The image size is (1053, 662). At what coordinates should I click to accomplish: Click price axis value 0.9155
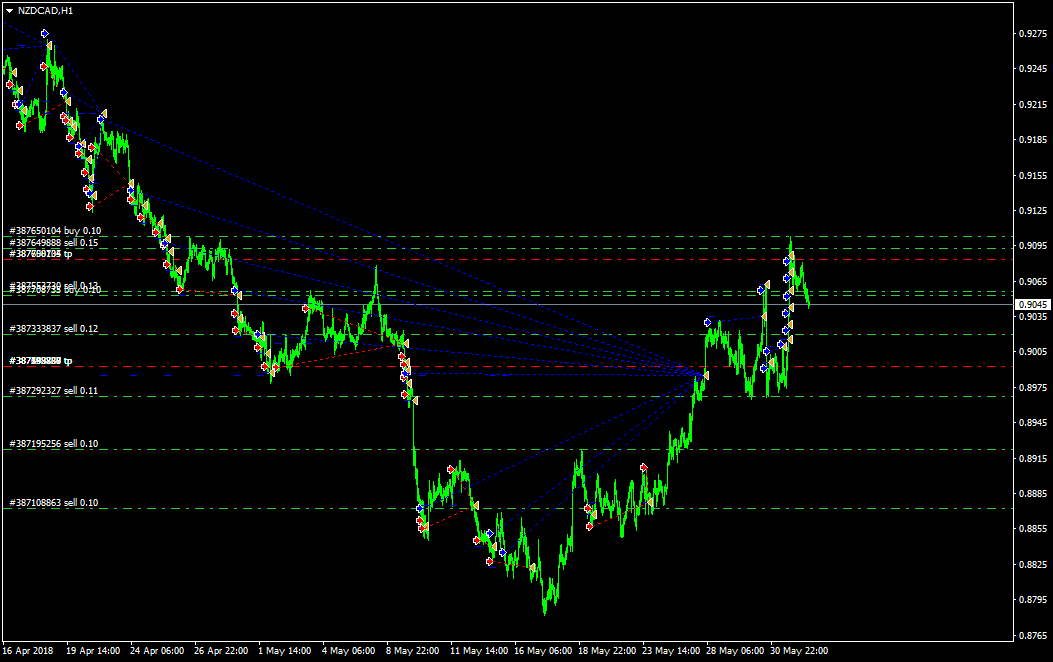(x=1033, y=176)
